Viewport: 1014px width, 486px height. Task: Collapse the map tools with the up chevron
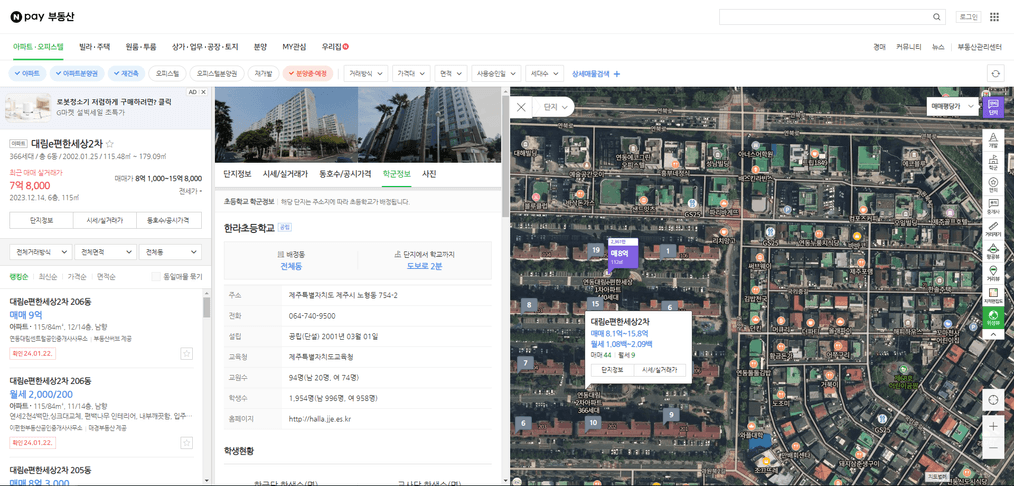993,335
